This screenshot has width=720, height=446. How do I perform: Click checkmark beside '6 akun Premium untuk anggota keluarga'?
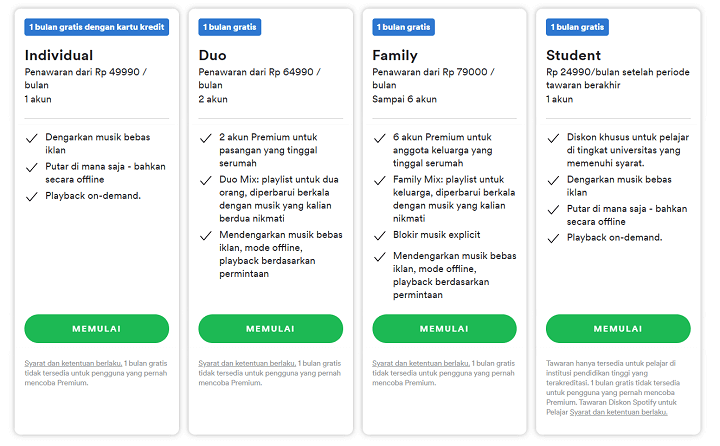pos(380,138)
